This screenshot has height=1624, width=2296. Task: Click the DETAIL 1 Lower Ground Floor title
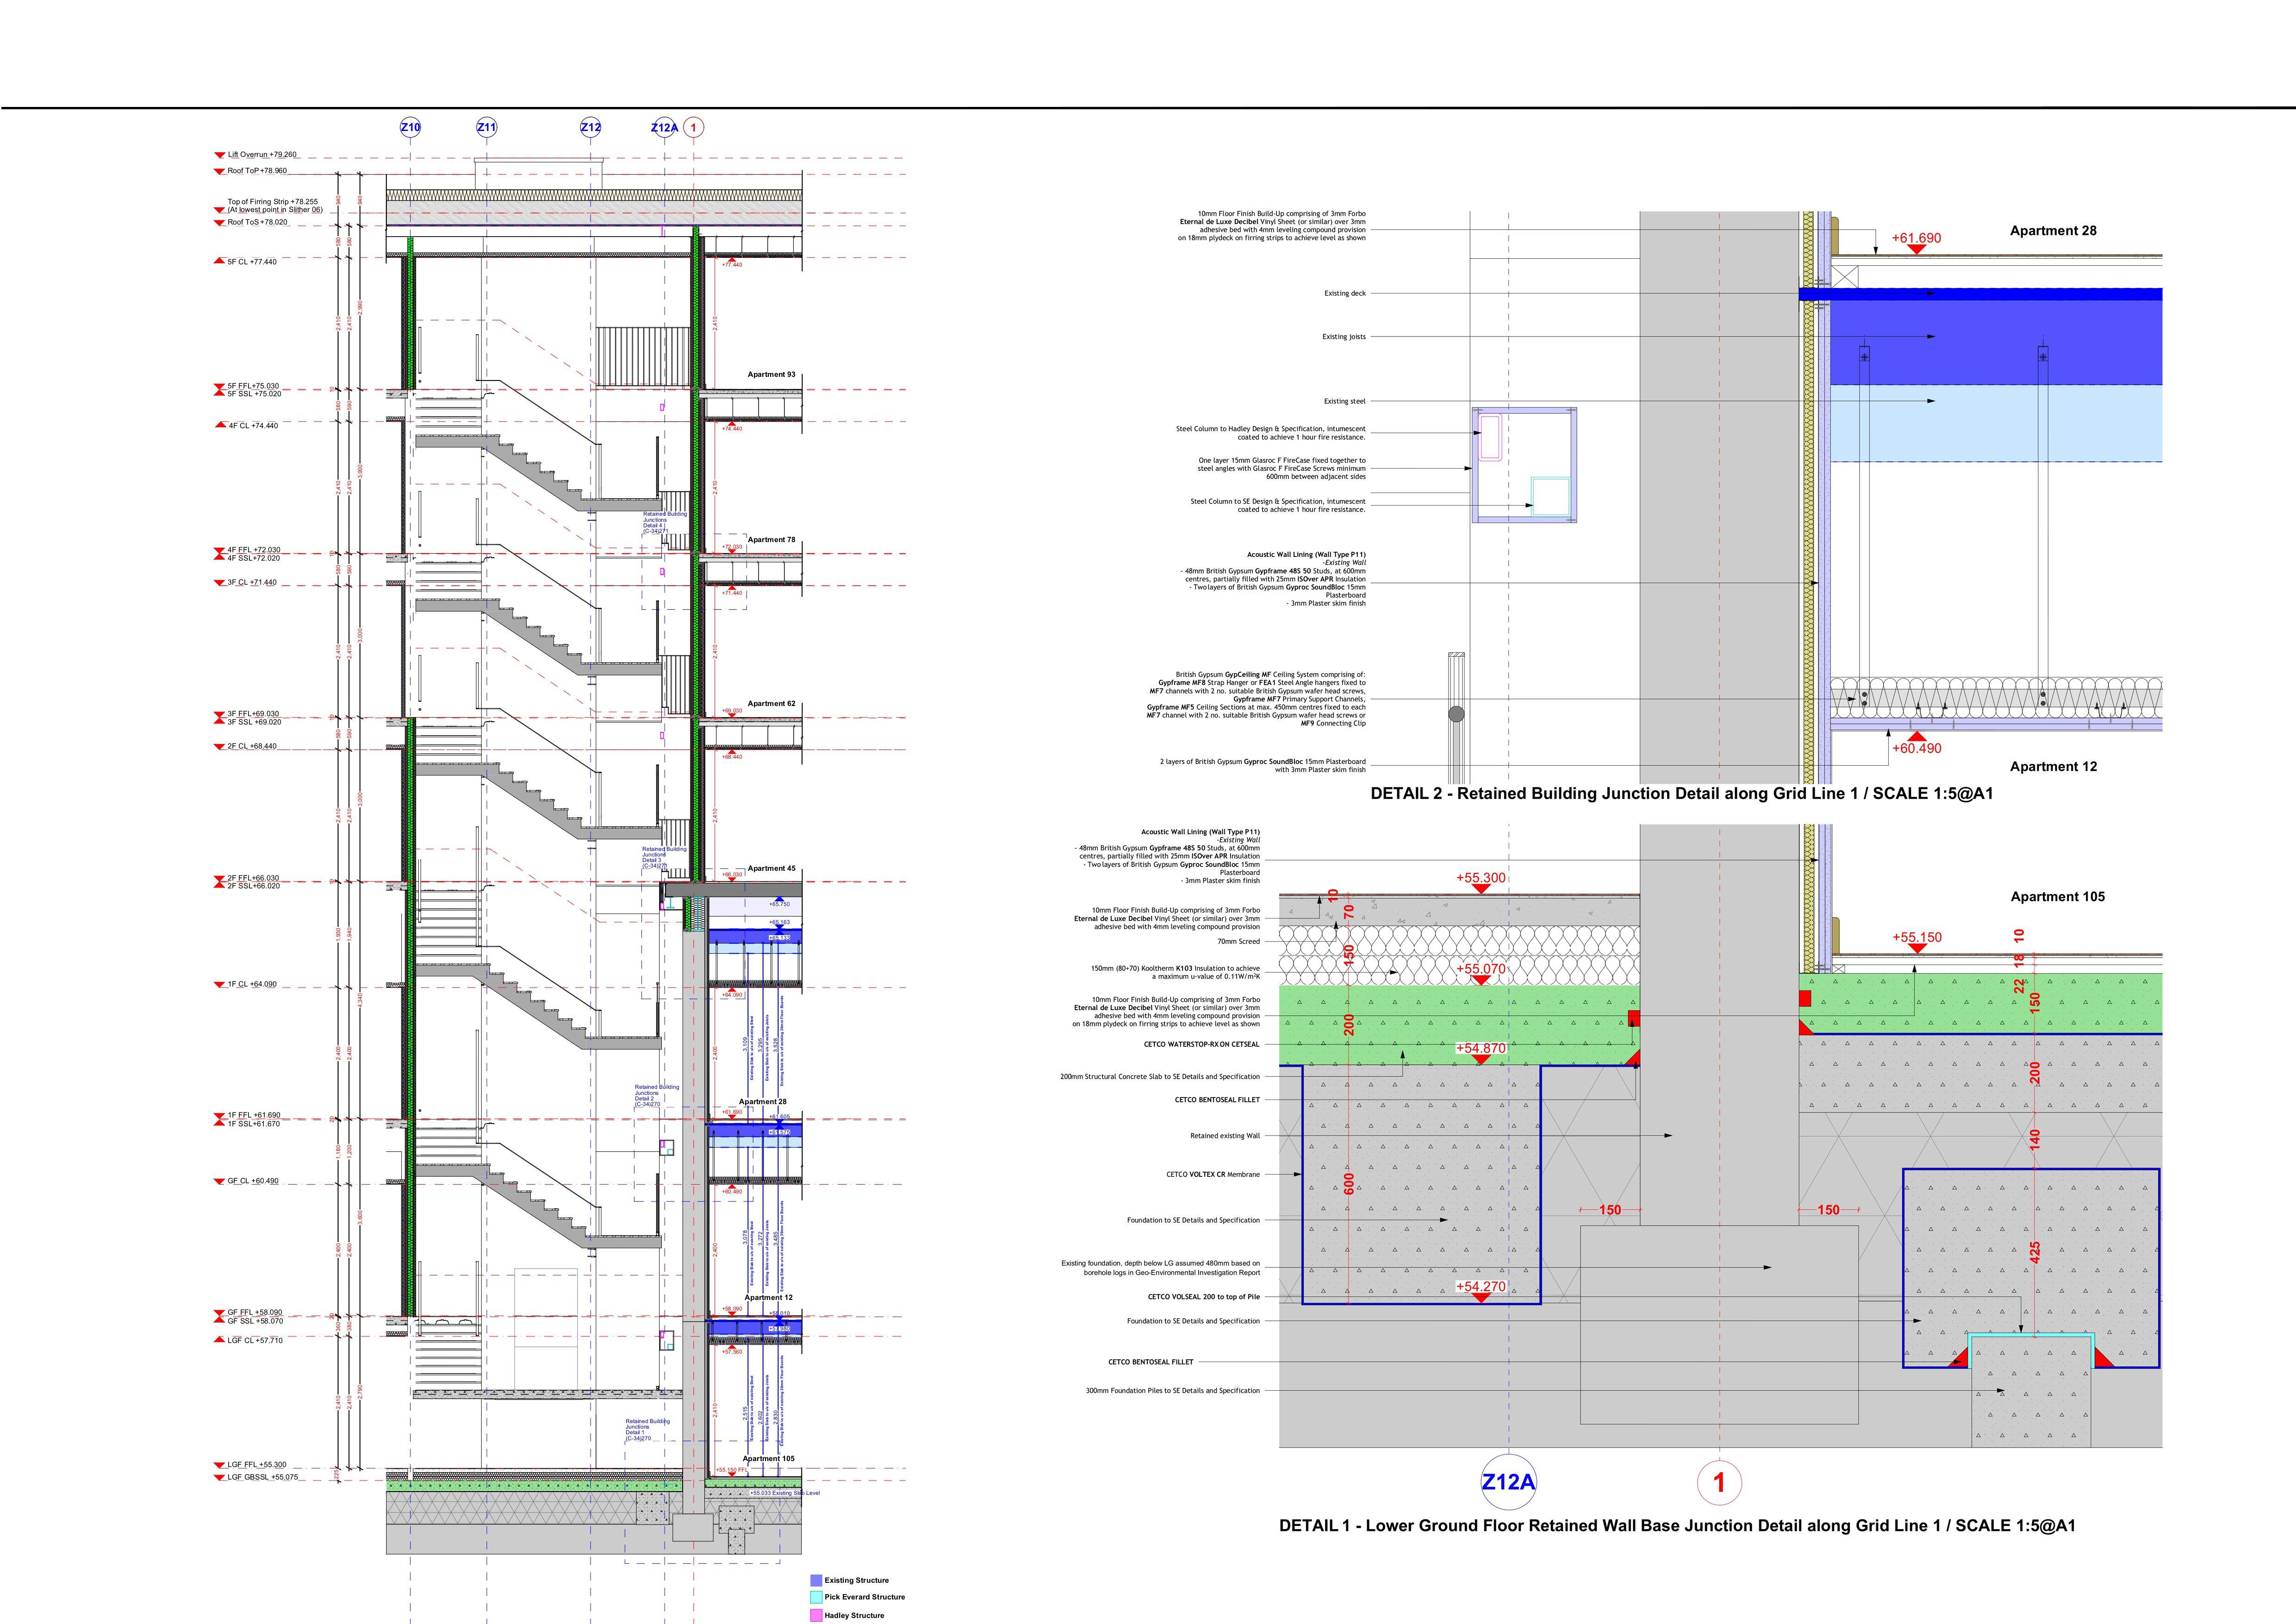pos(1677,1526)
